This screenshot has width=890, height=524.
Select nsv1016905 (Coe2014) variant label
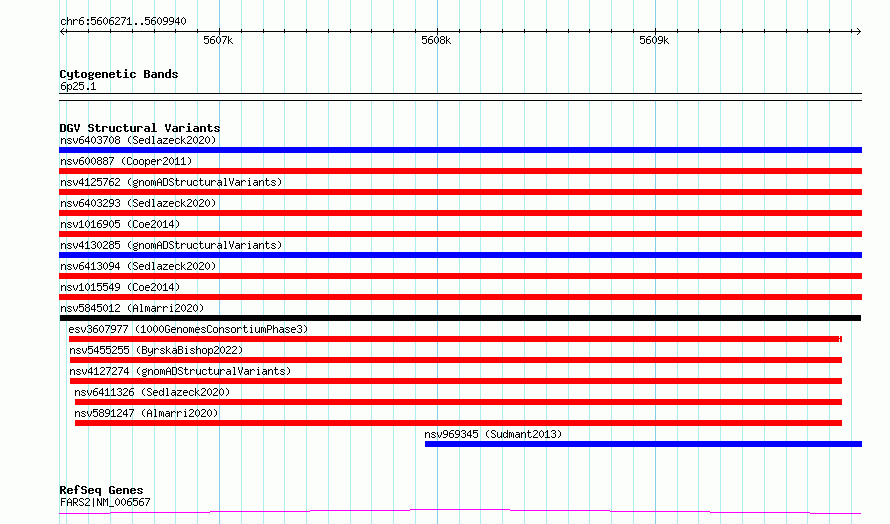coord(120,224)
